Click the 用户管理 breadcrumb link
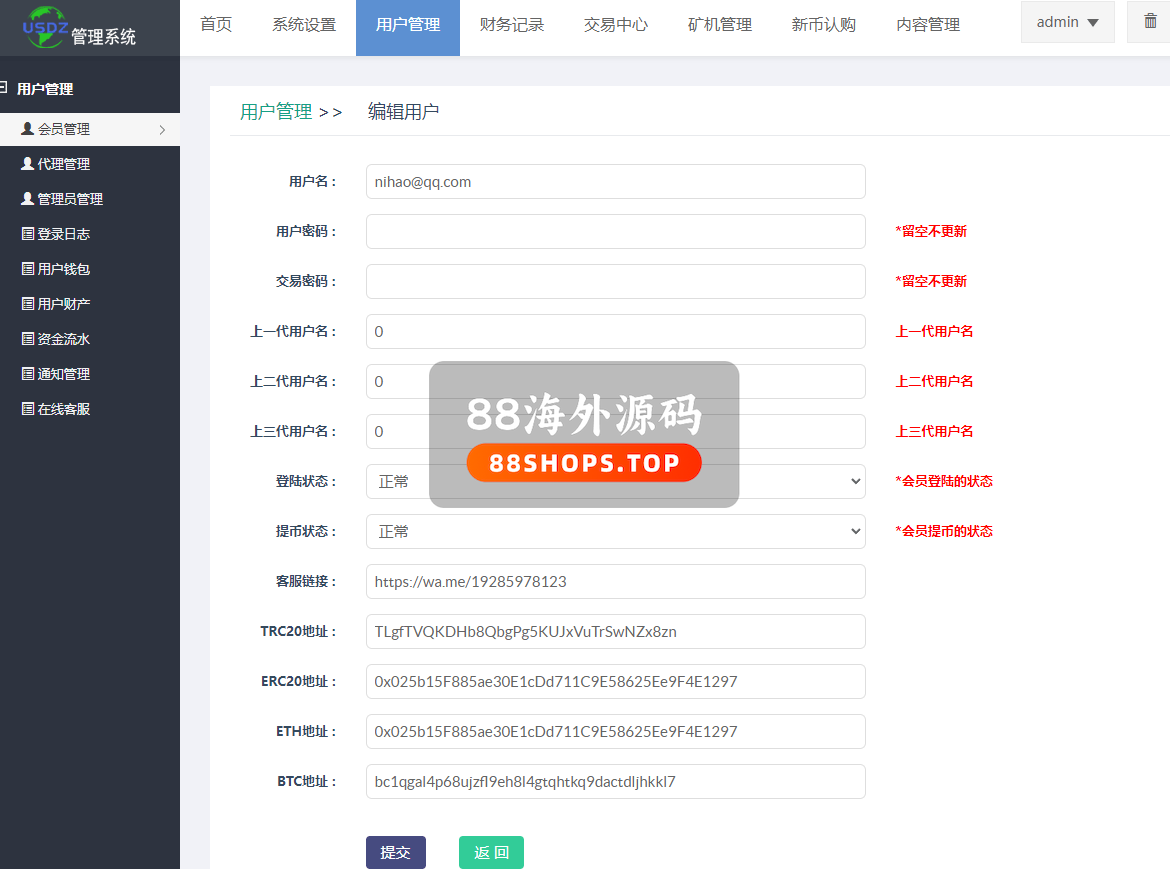1170x869 pixels. click(x=276, y=112)
